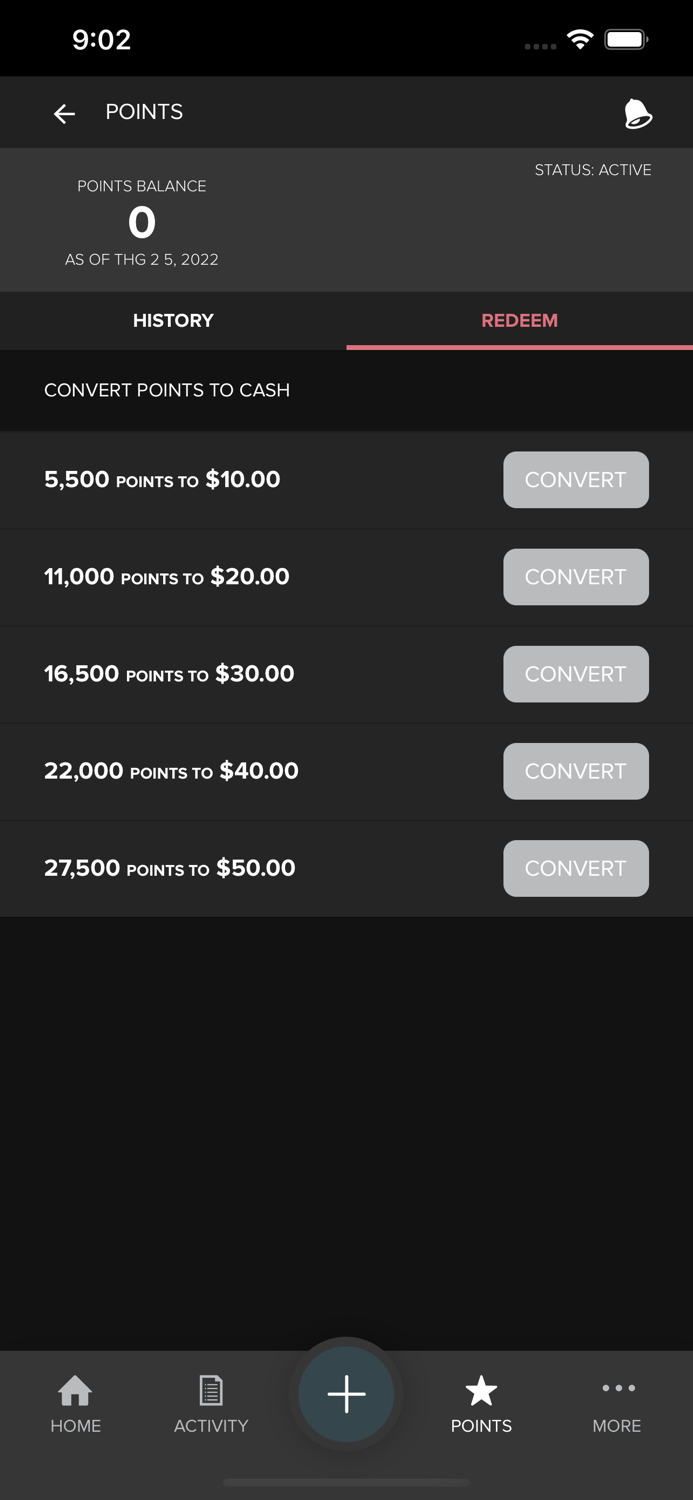
Task: Convert 5,500 points to $10.00
Action: 576,479
